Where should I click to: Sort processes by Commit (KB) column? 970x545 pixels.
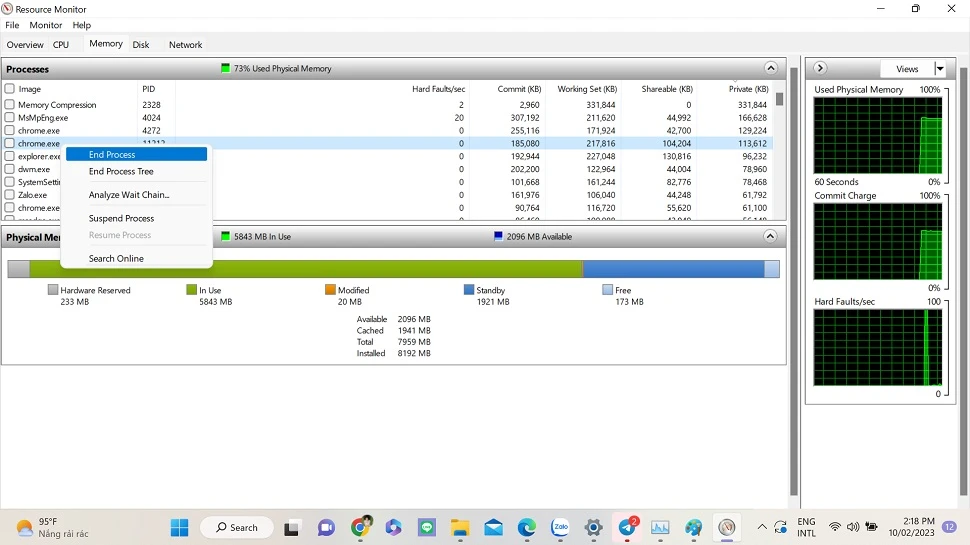(519, 89)
